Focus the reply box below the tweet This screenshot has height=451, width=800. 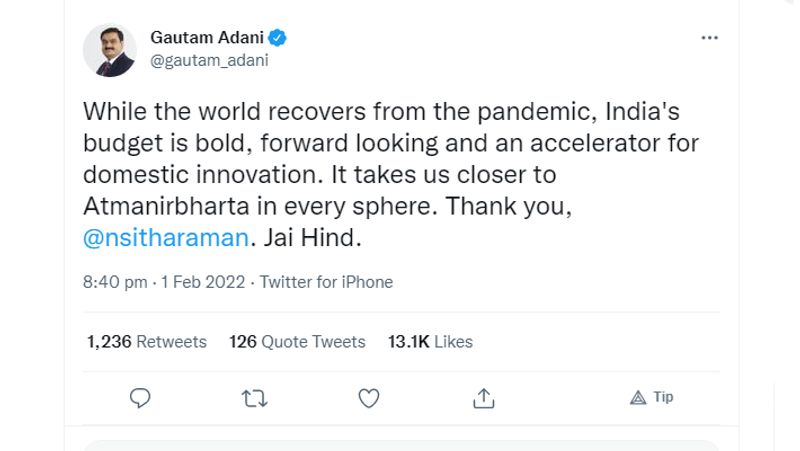coord(400,446)
